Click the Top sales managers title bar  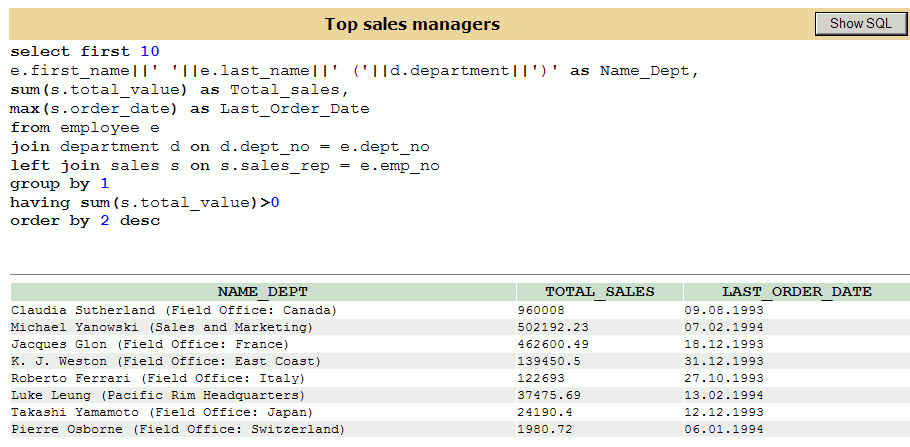point(412,24)
